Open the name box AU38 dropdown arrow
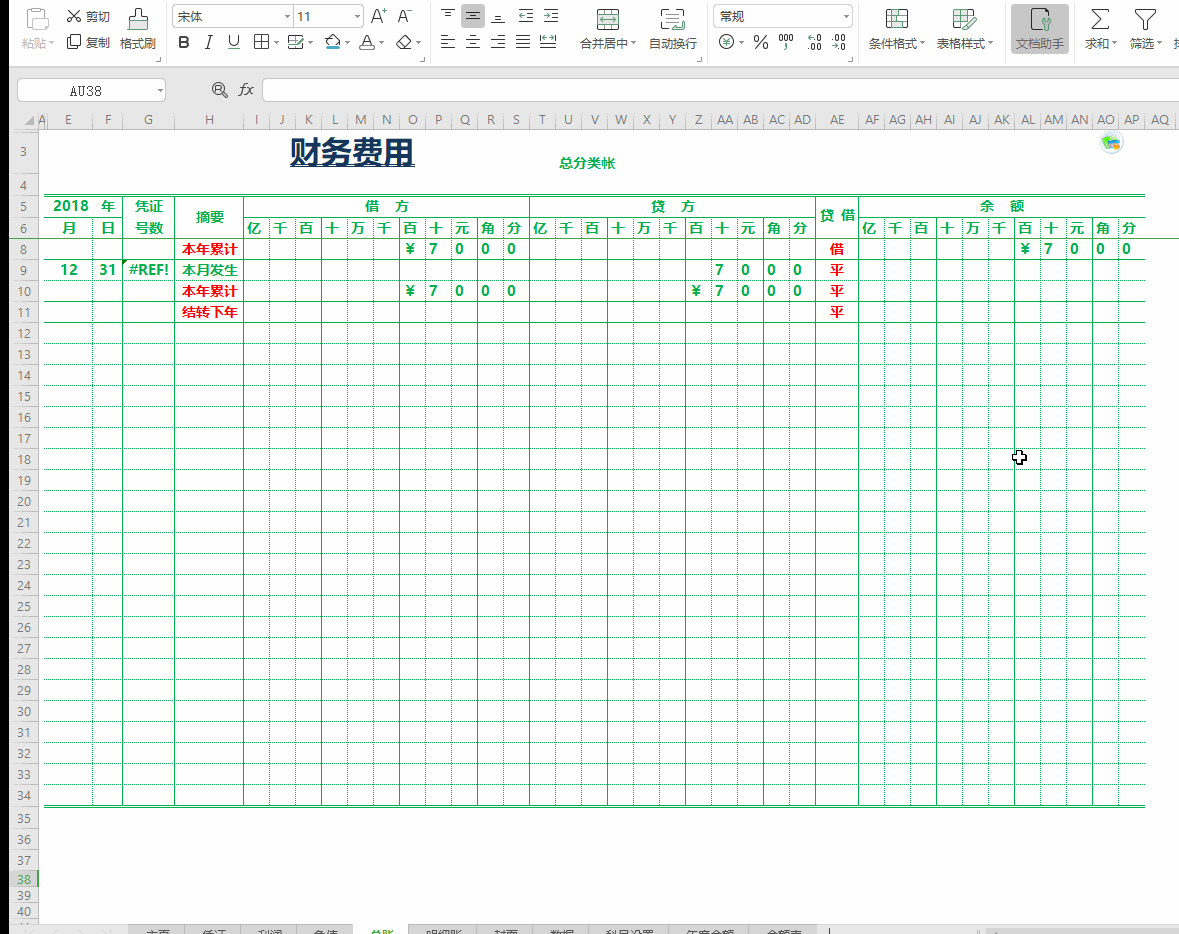 click(x=160, y=91)
